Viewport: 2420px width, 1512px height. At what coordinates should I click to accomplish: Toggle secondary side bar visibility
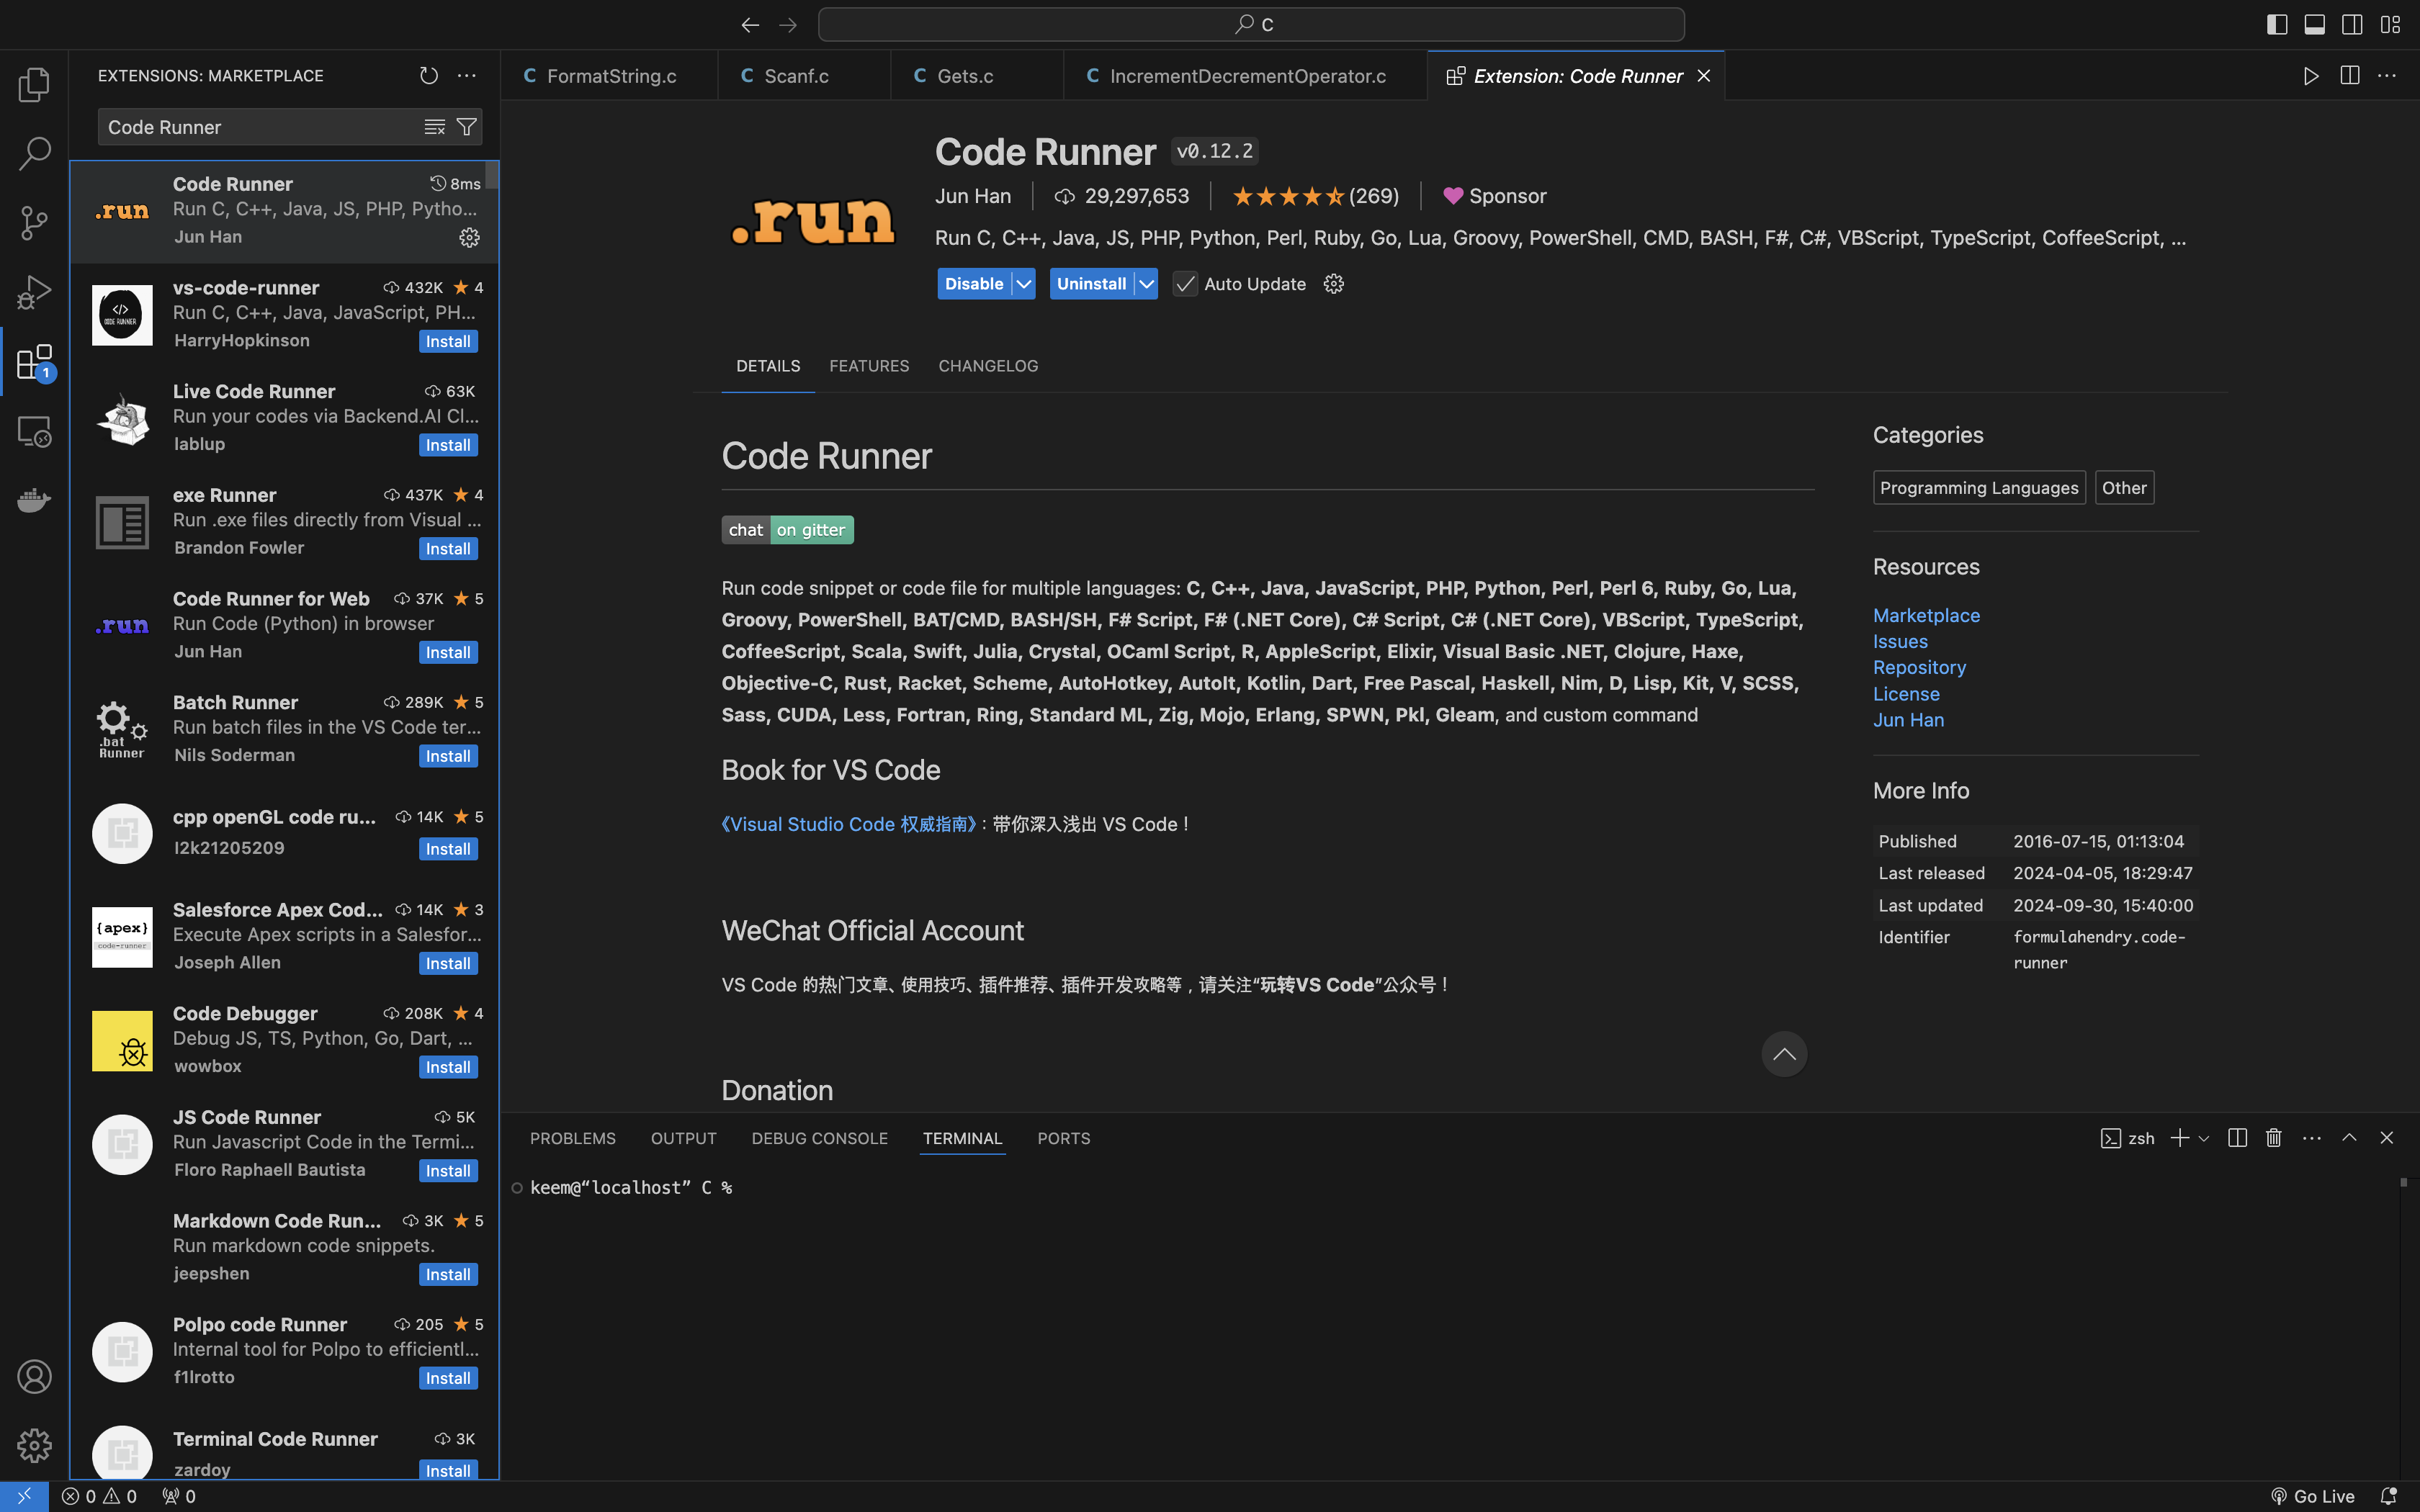[2352, 25]
